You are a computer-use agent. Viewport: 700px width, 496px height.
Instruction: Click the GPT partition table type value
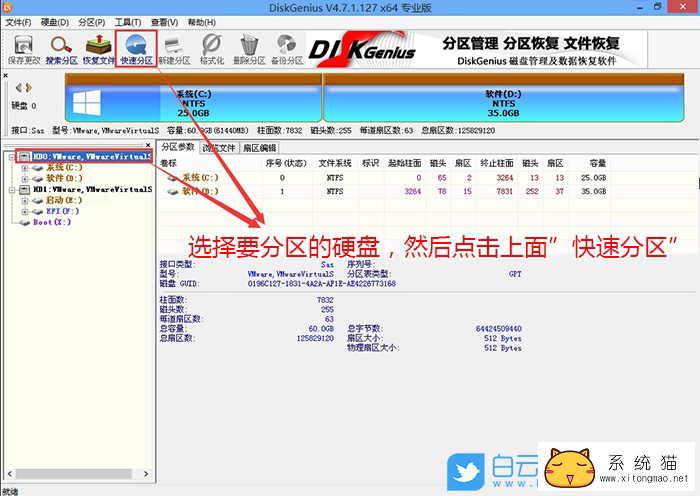pos(515,274)
